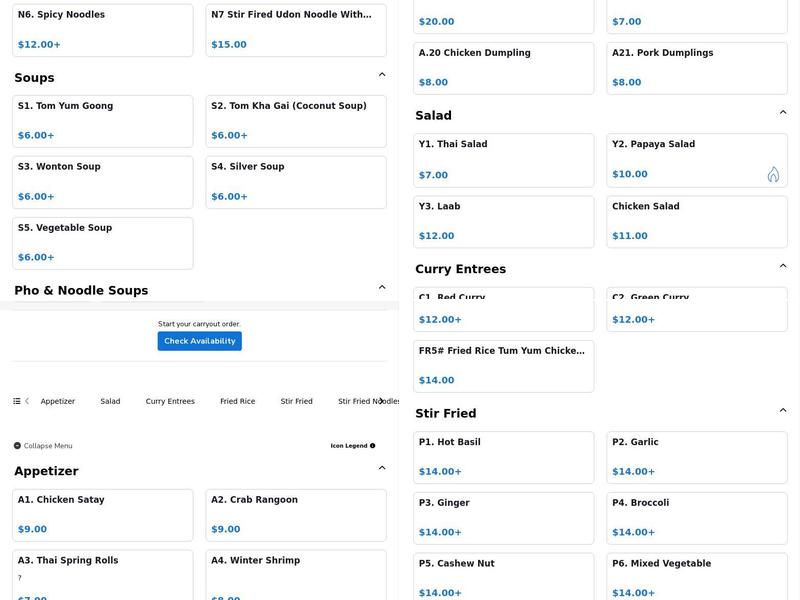Click the Icon Legend info icon
This screenshot has height=600, width=800.
pyautogui.click(x=373, y=446)
